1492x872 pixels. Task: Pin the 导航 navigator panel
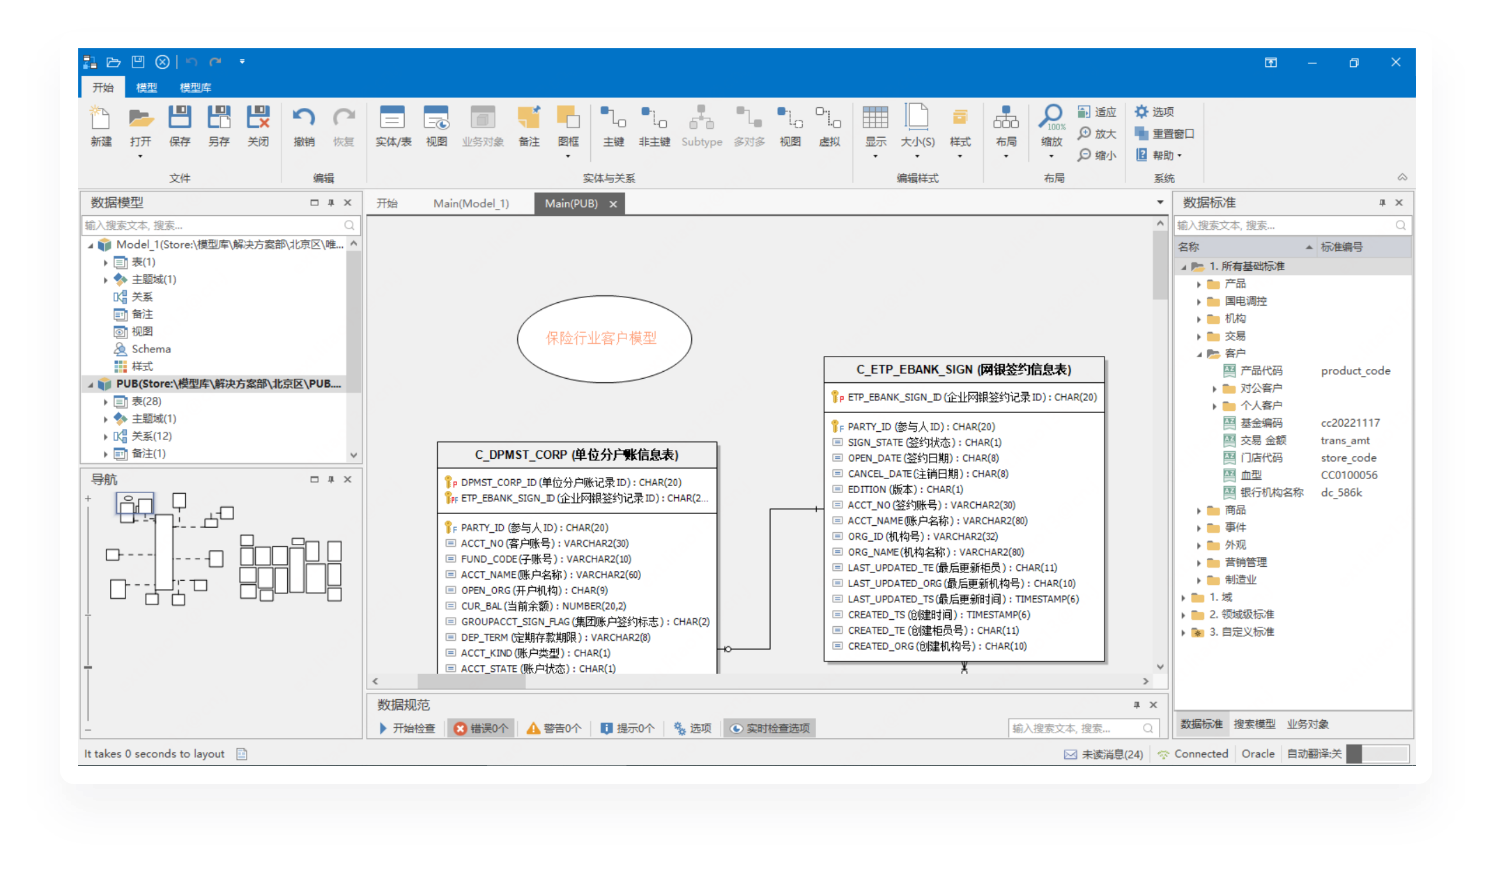tap(331, 479)
